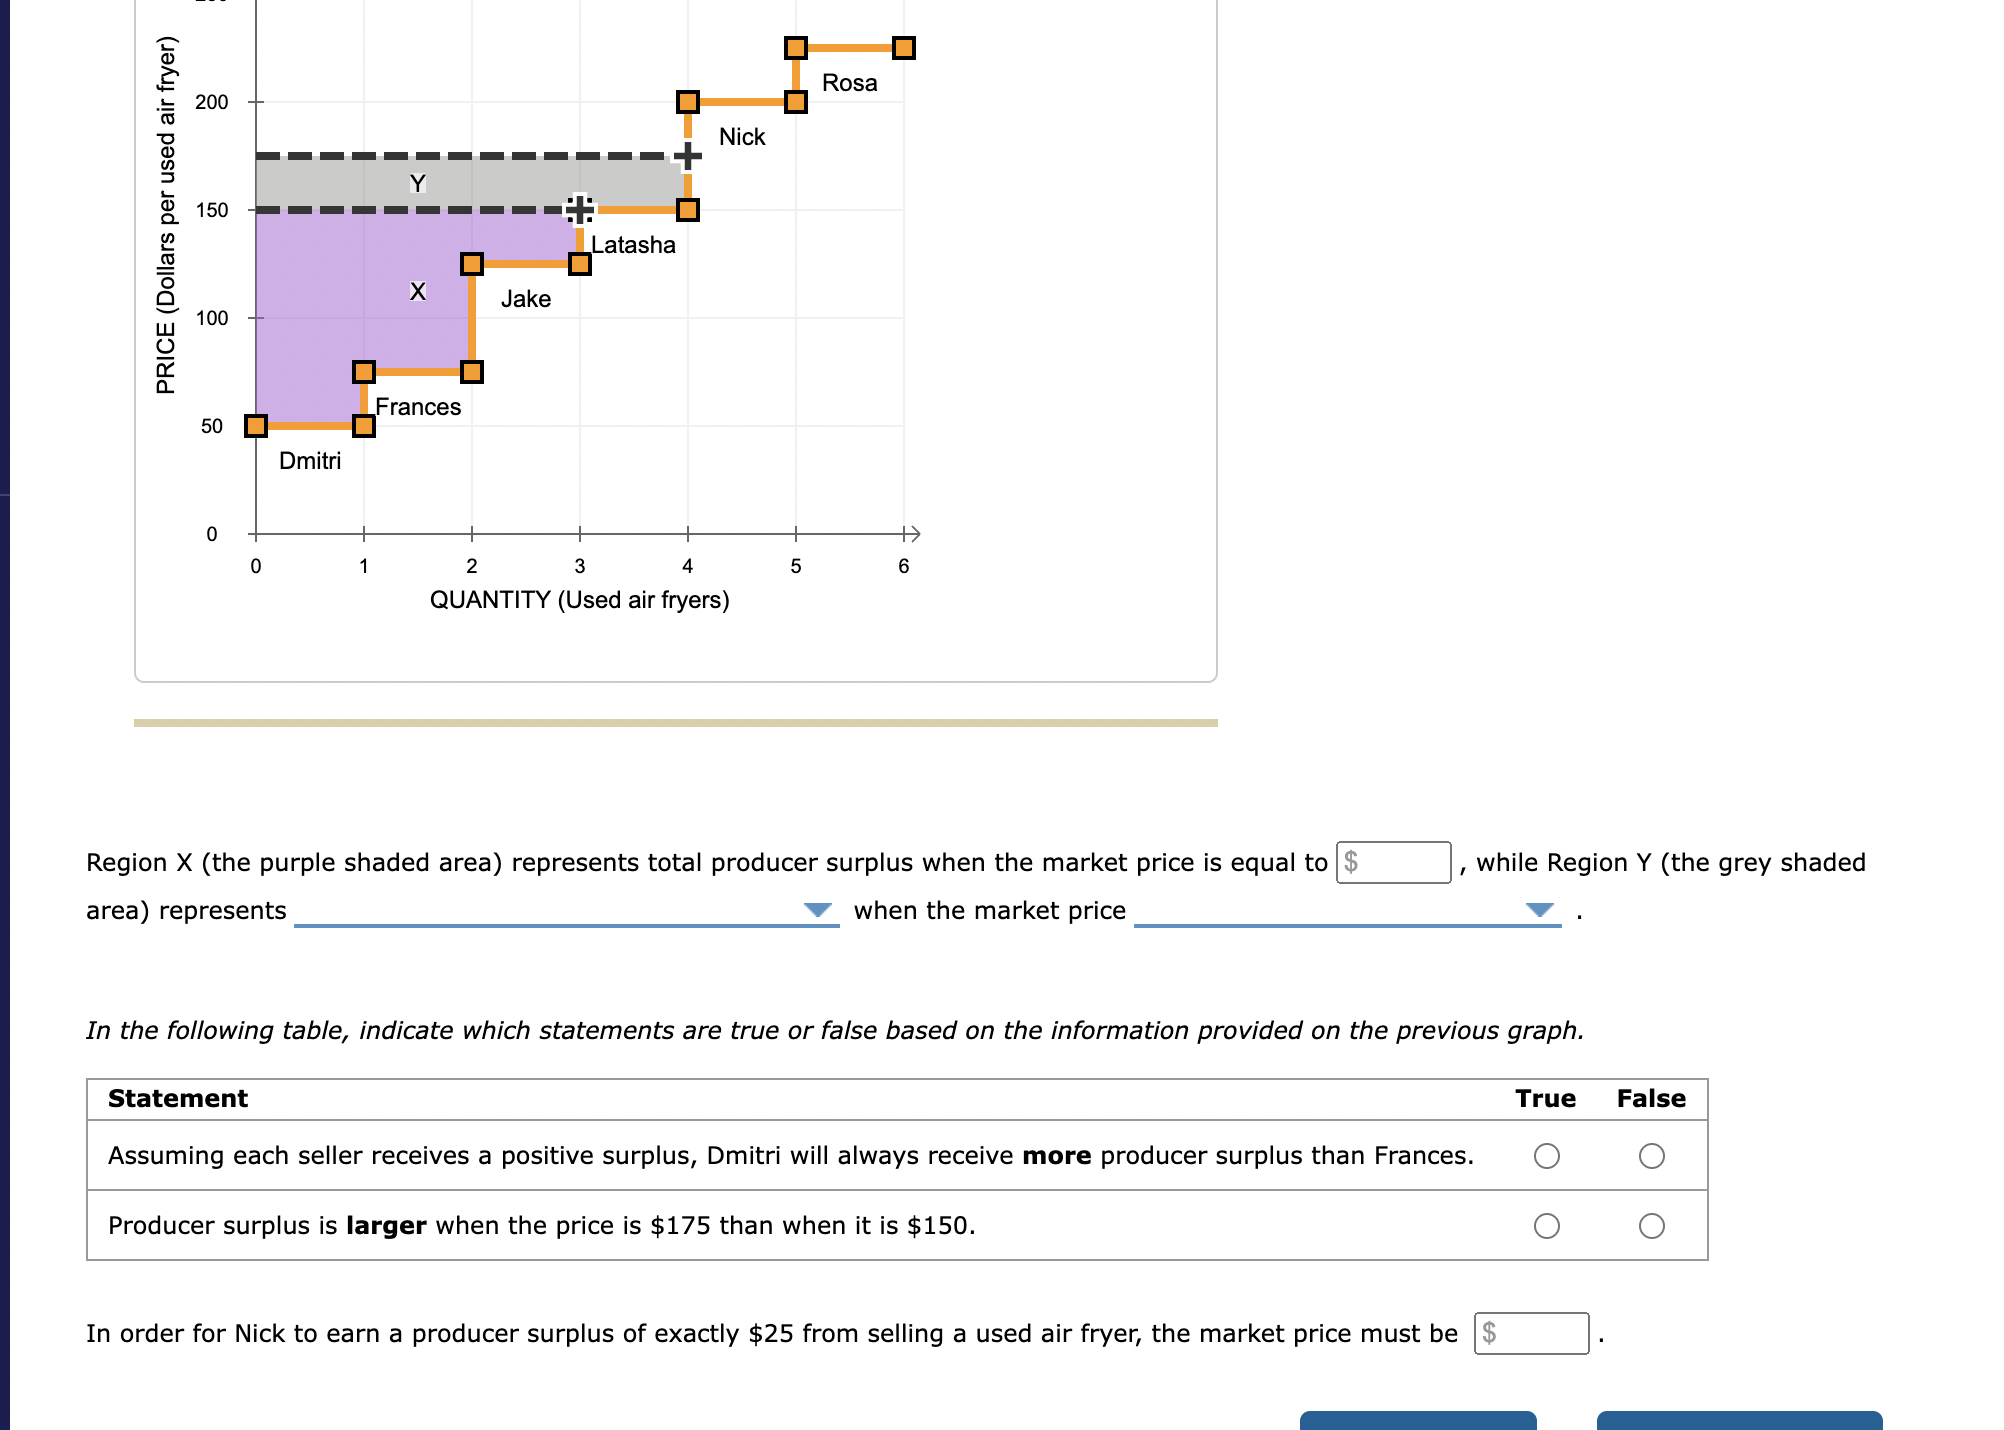Select True for larger producer surplus statement
2004x1430 pixels.
tap(1546, 1226)
